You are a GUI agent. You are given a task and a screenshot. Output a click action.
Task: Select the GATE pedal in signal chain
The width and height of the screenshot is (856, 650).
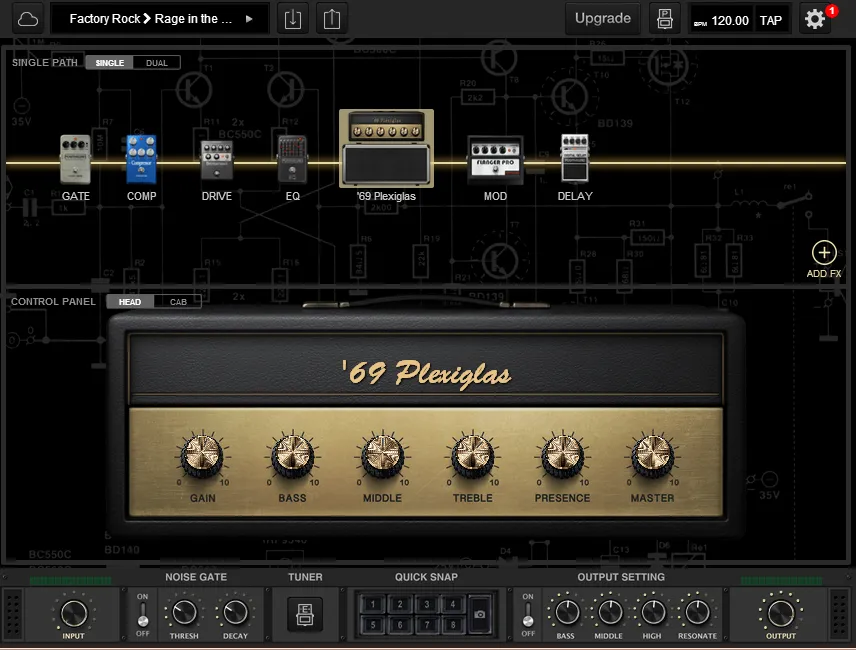pyautogui.click(x=75, y=159)
